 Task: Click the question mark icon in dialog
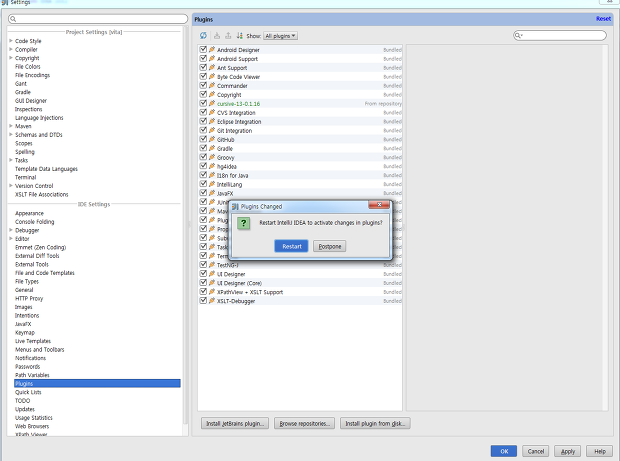243,223
